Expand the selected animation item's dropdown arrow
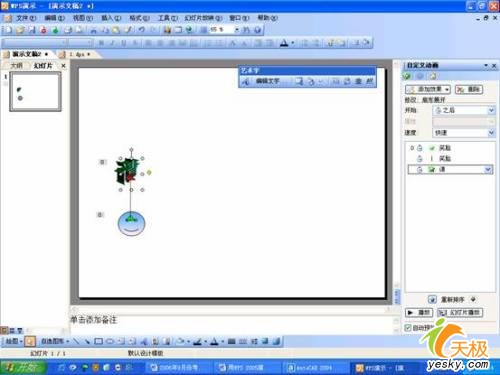 tap(488, 170)
